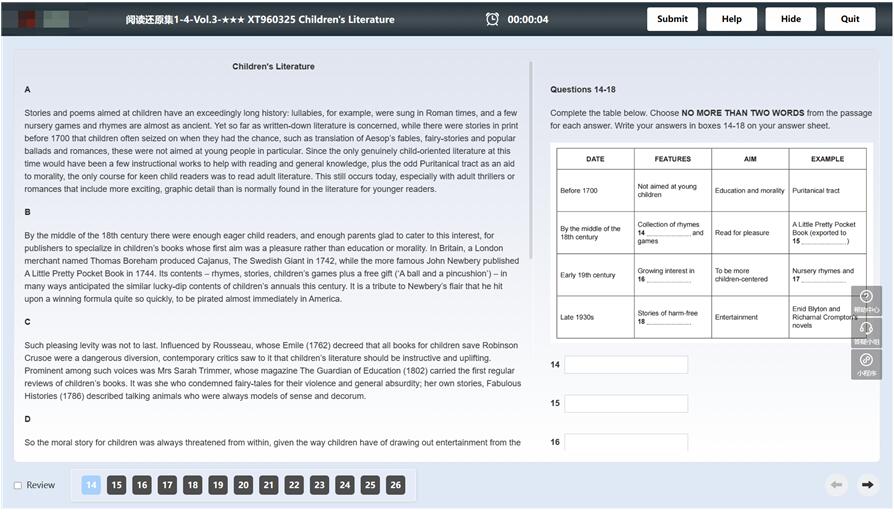Viewport: 894px width, 513px height.
Task: Click the DATE column header
Action: pos(595,159)
